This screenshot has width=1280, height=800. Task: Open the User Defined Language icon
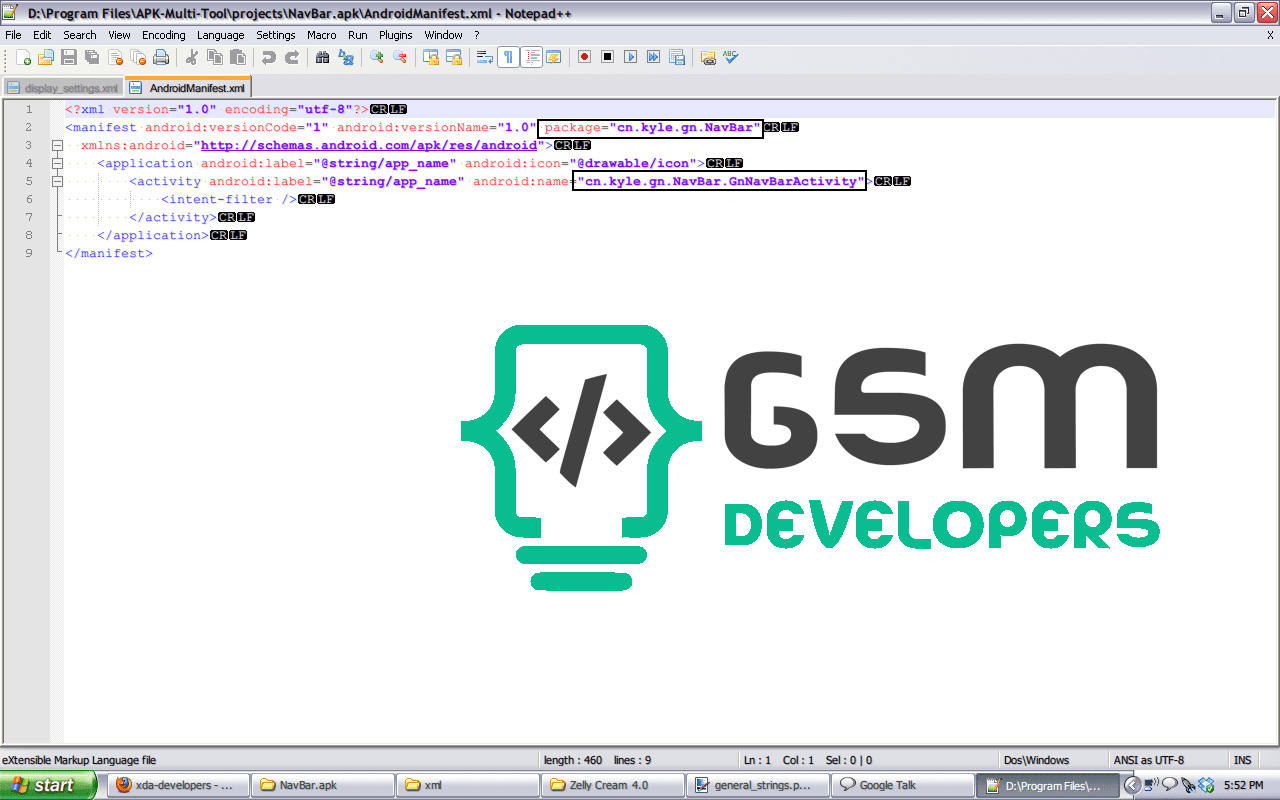pyautogui.click(x=553, y=57)
